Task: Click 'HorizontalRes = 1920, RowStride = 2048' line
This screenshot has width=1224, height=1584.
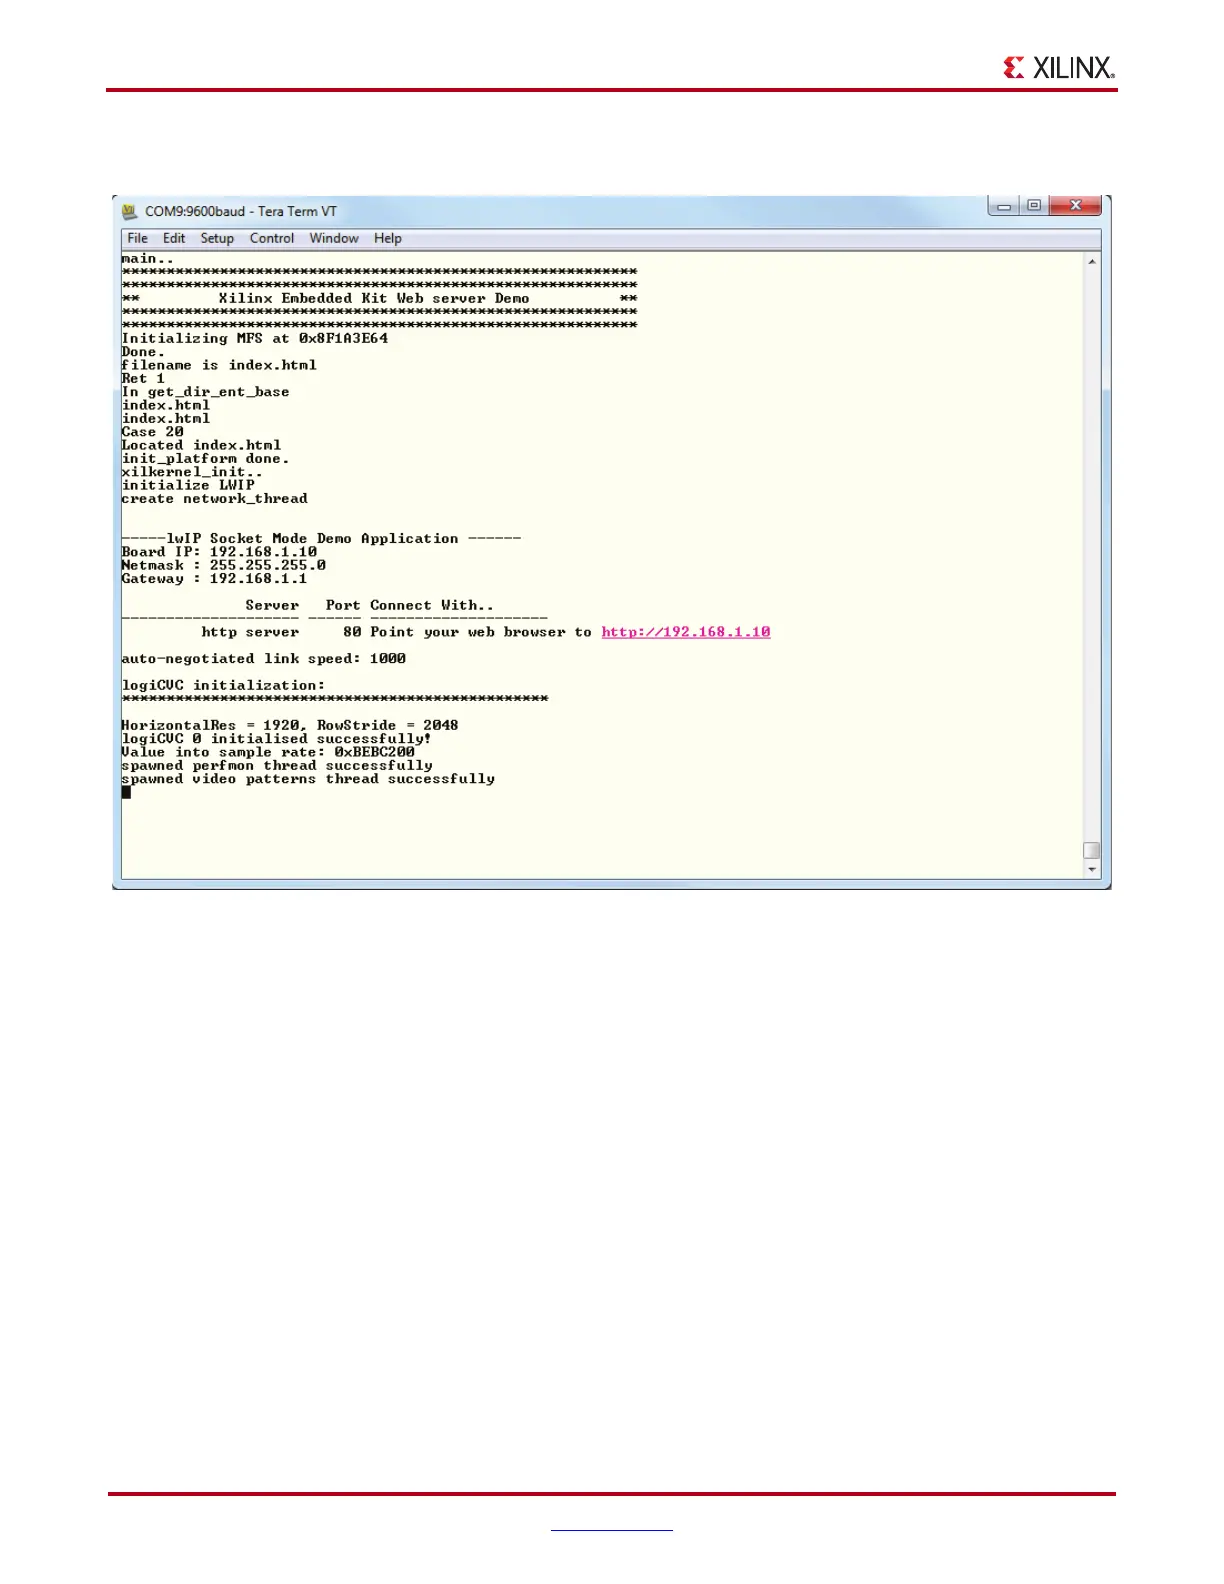Action: (x=290, y=726)
